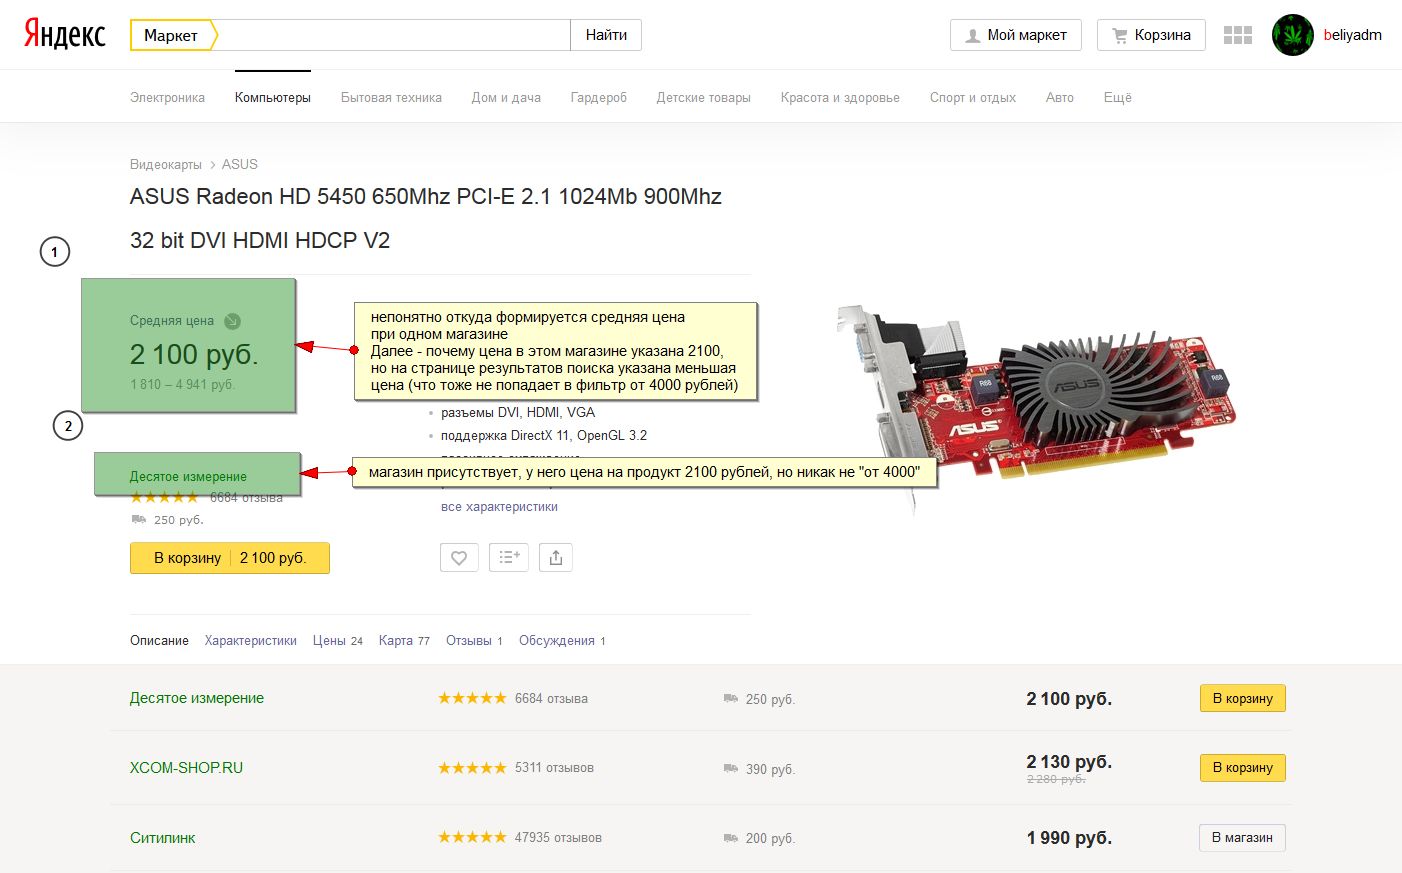Click the 1 990 руб. price

coord(1069,838)
